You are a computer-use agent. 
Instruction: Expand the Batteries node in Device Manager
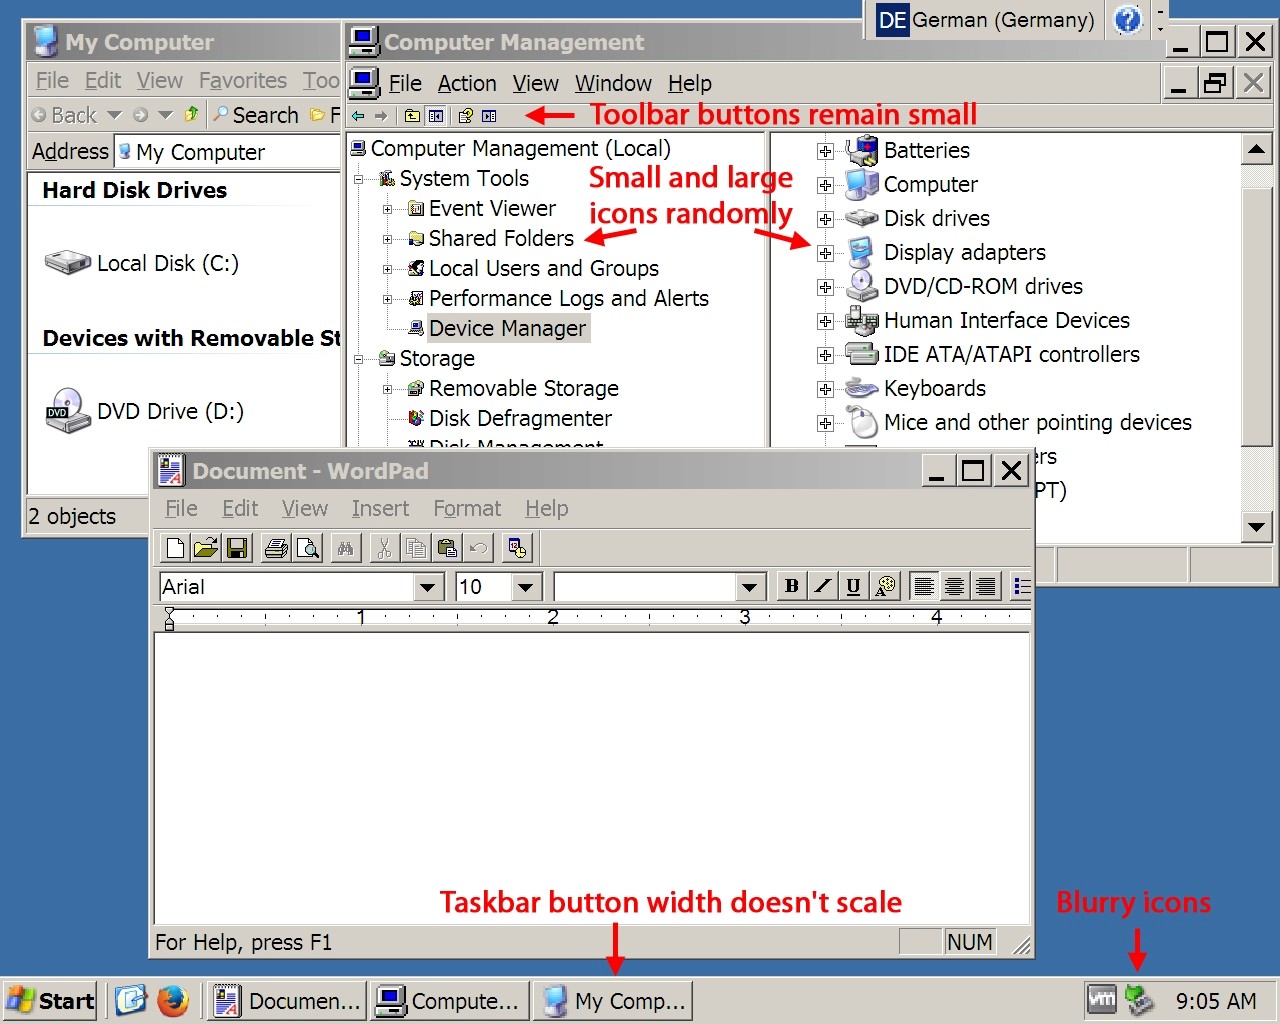click(825, 151)
